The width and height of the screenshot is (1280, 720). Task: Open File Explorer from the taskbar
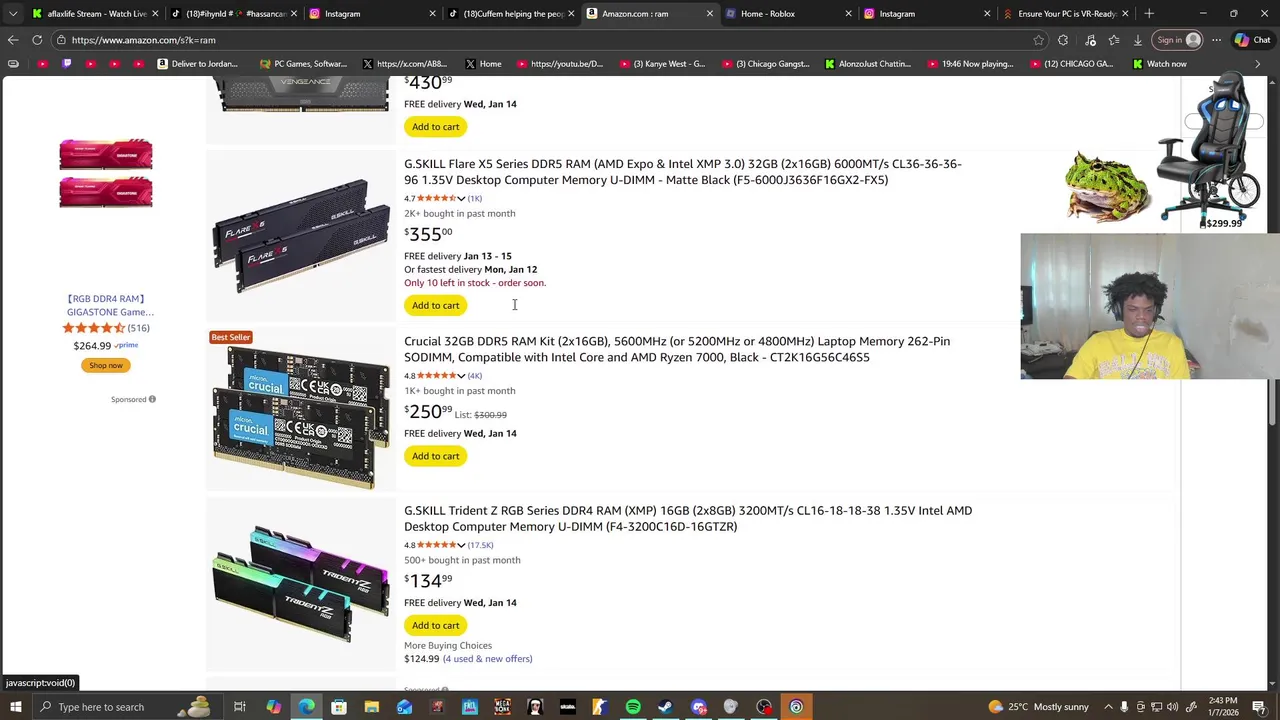click(x=371, y=707)
